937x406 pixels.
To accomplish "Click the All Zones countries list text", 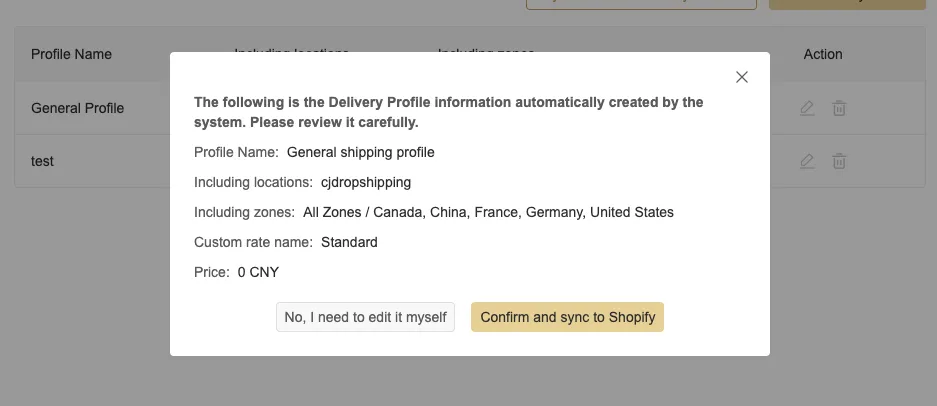I will click(x=488, y=212).
